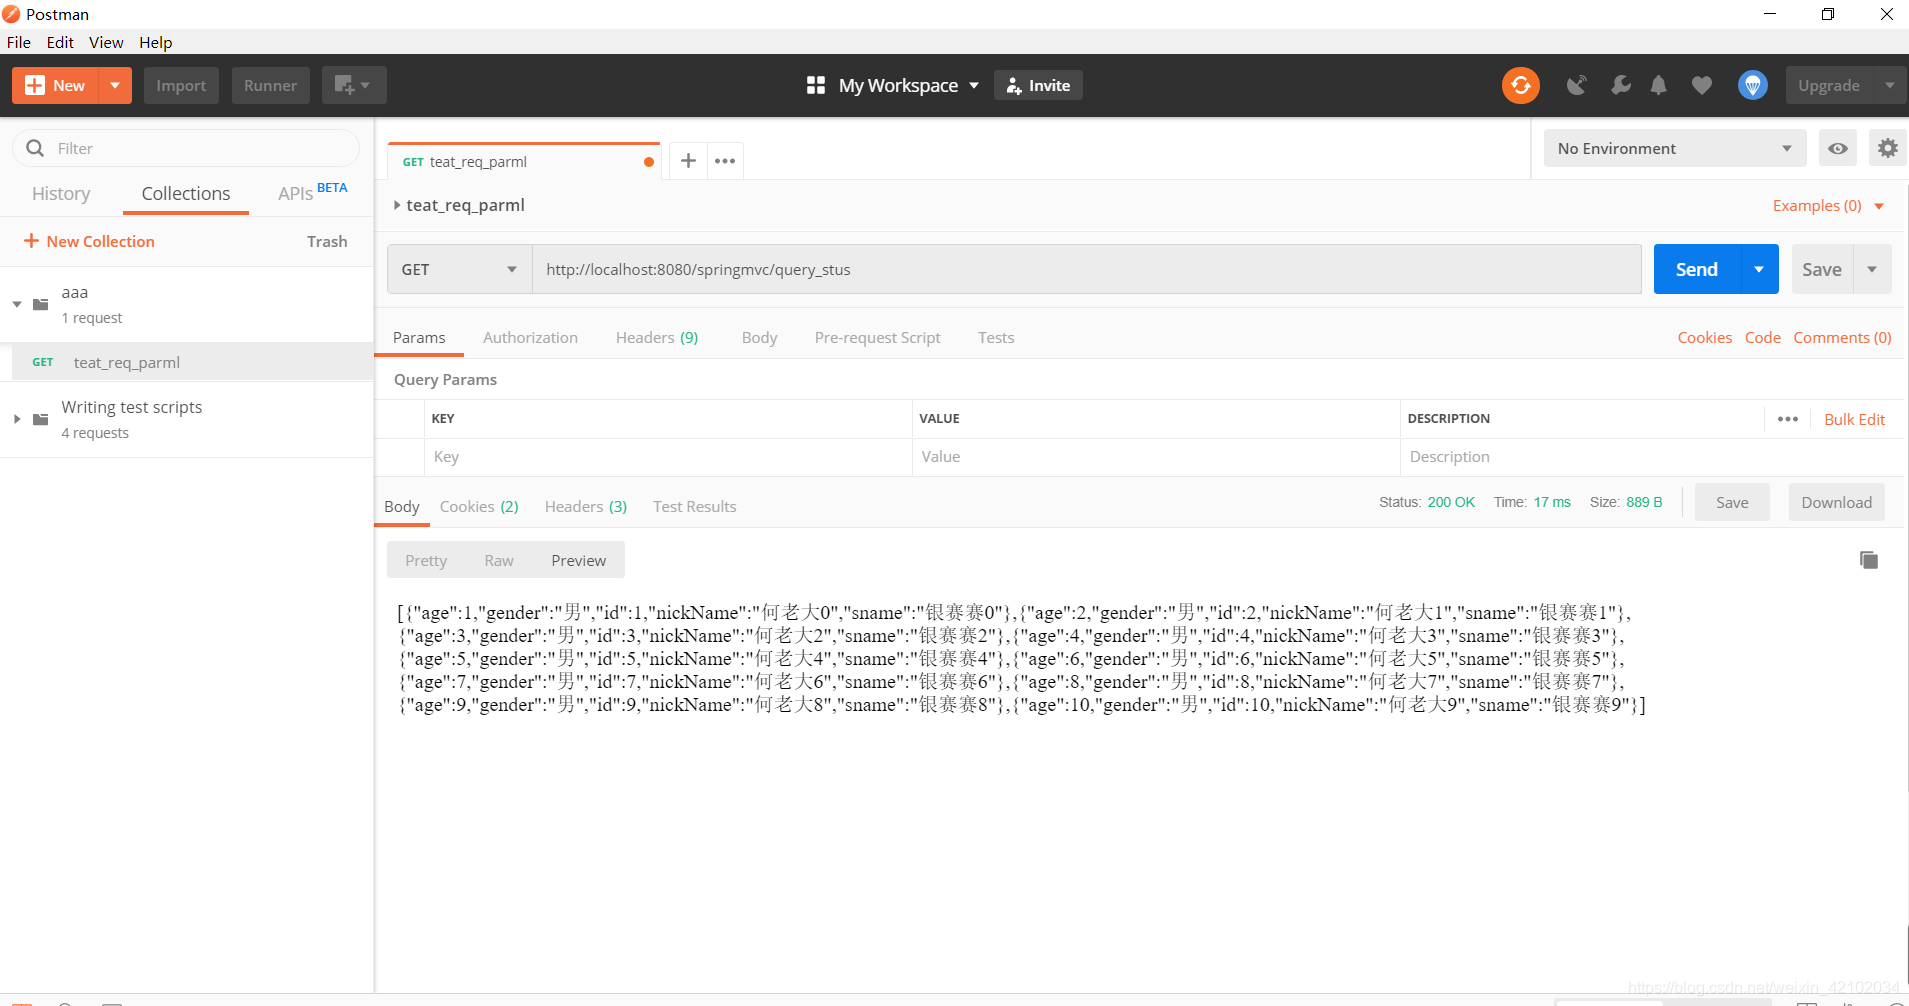Viewport: 1909px width, 1006px height.
Task: Click New Collection link
Action: tap(89, 241)
